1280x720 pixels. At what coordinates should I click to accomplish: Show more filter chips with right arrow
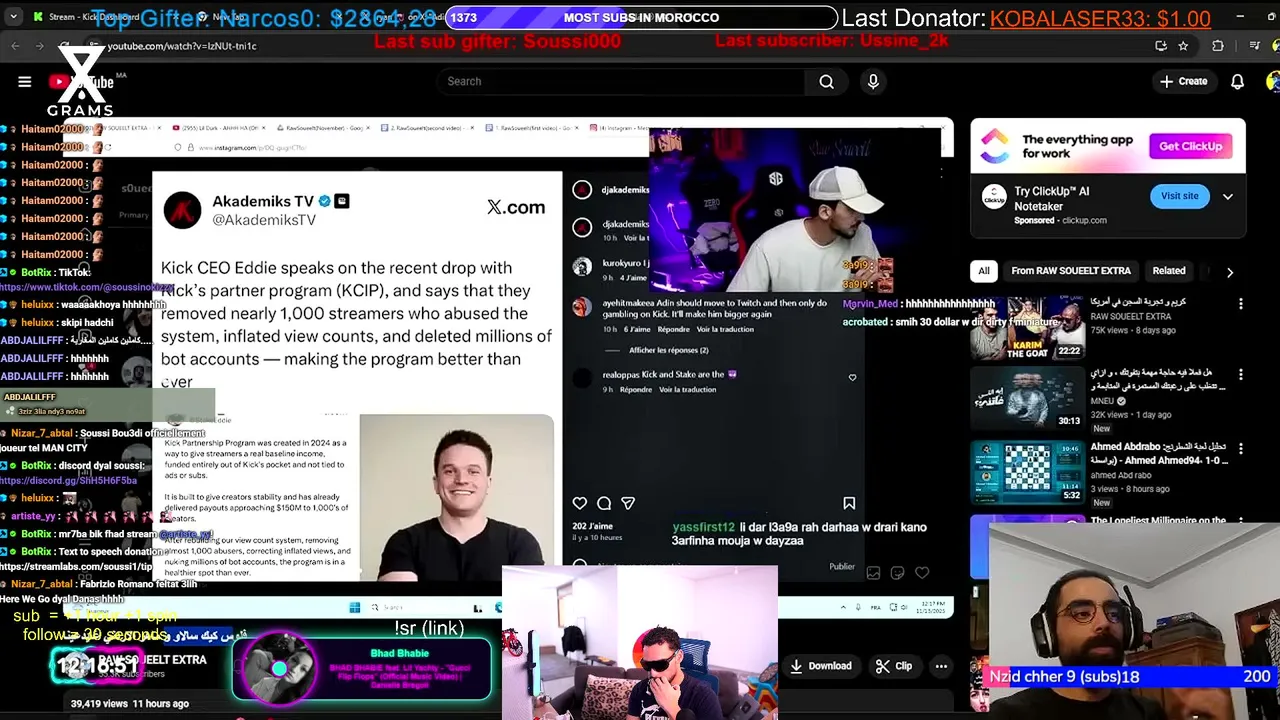tap(1230, 272)
